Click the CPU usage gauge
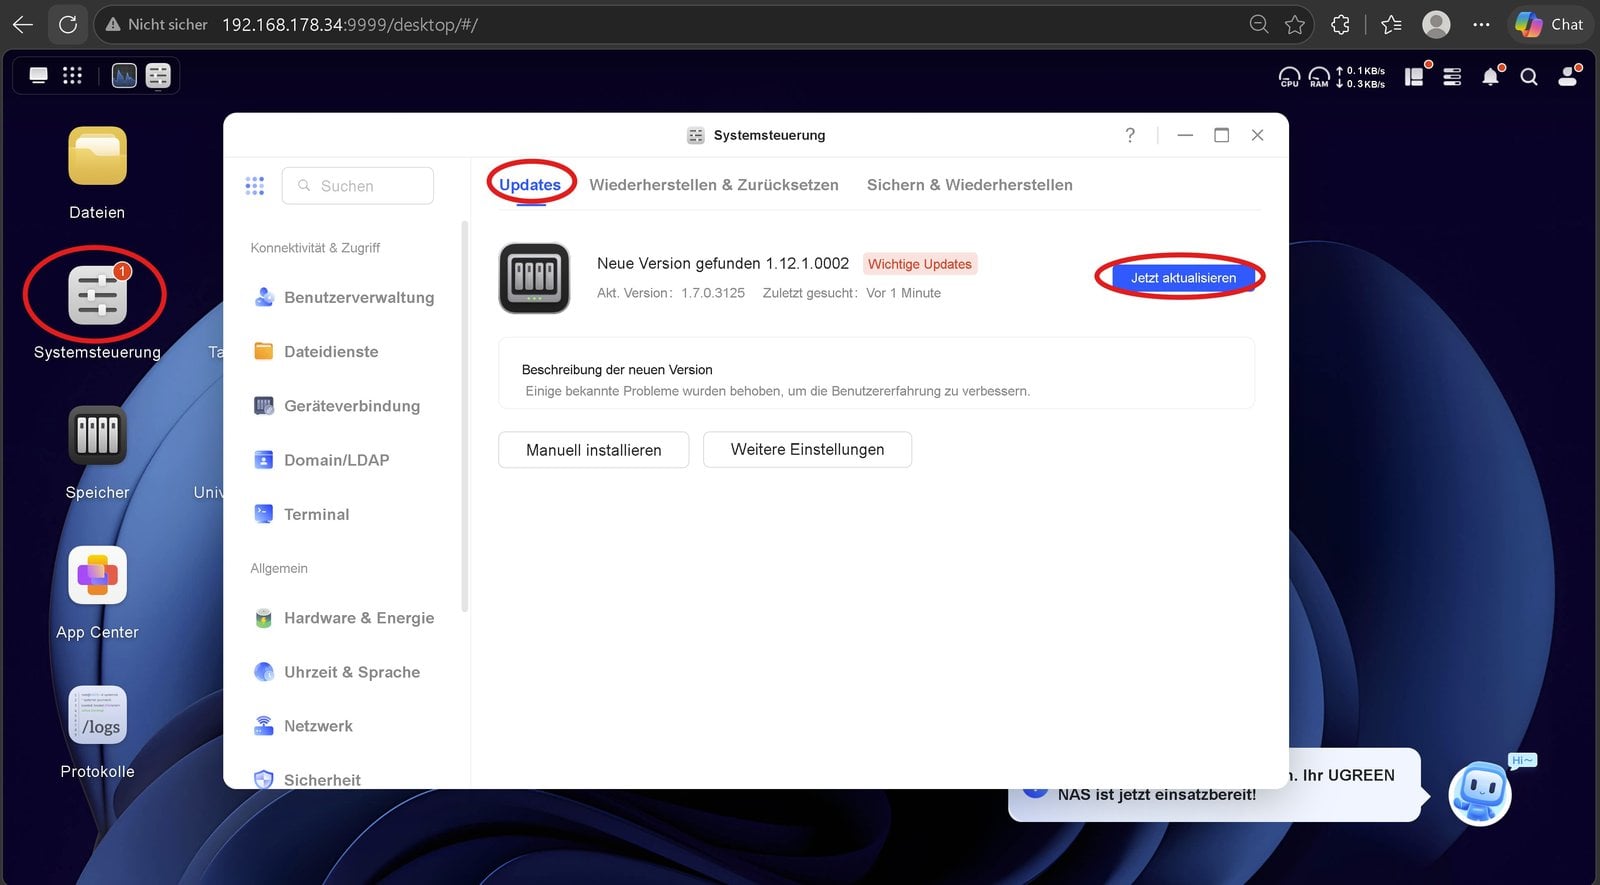Viewport: 1600px width, 885px height. tap(1290, 77)
